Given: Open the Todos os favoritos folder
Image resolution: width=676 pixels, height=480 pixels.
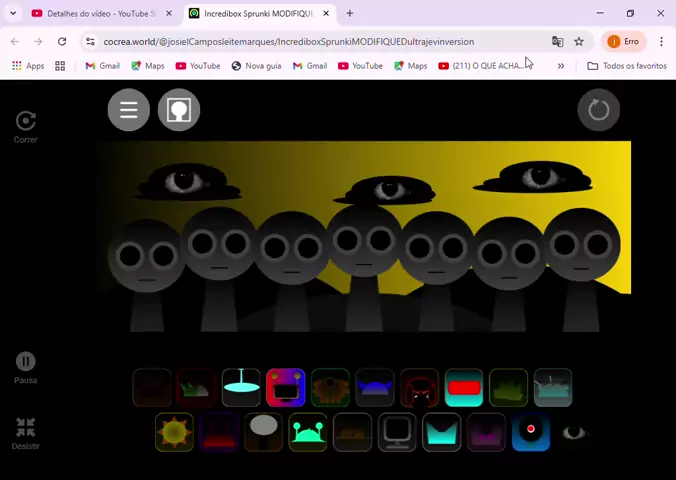Looking at the screenshot, I should click(x=627, y=66).
